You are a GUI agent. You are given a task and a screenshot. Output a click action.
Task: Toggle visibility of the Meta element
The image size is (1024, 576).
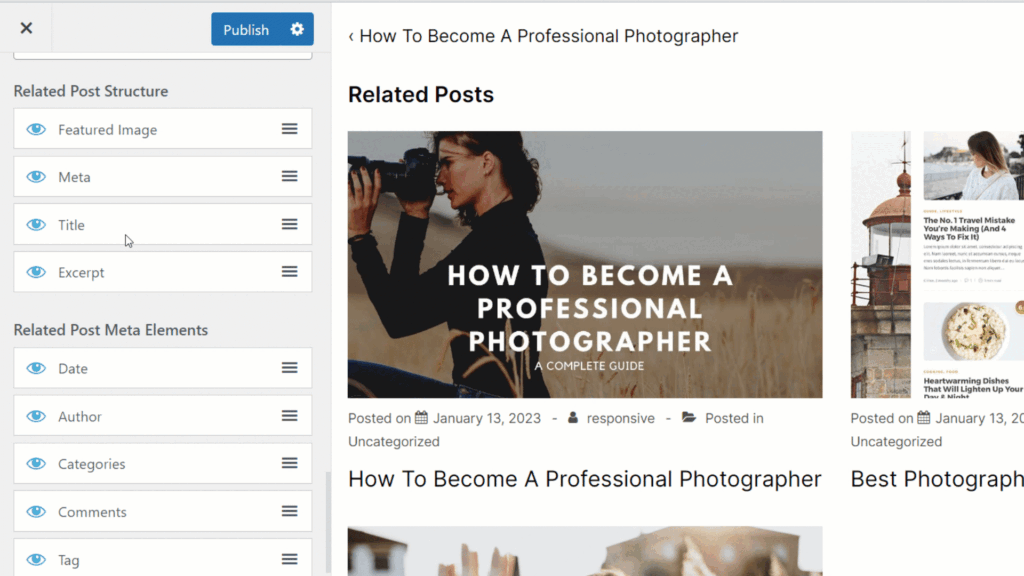36,176
